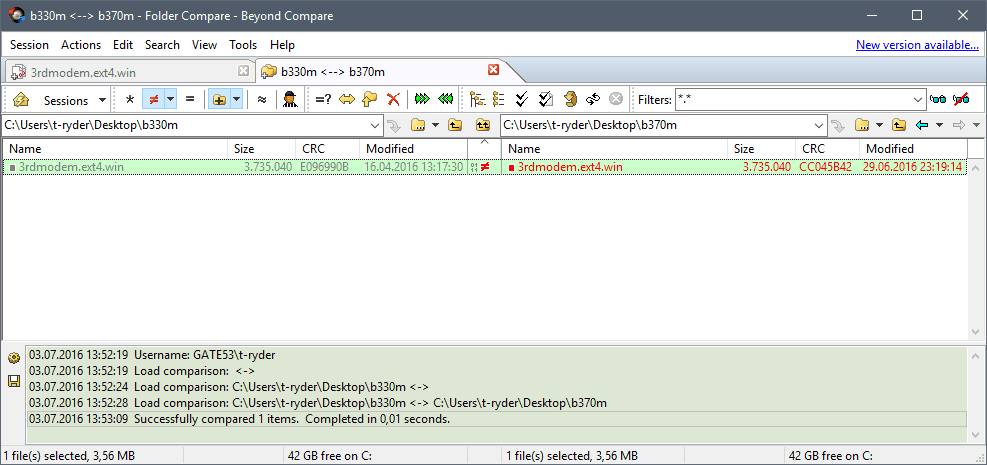Click the cyan Back arrow icon
Viewport: 987px width, 465px height.
923,125
